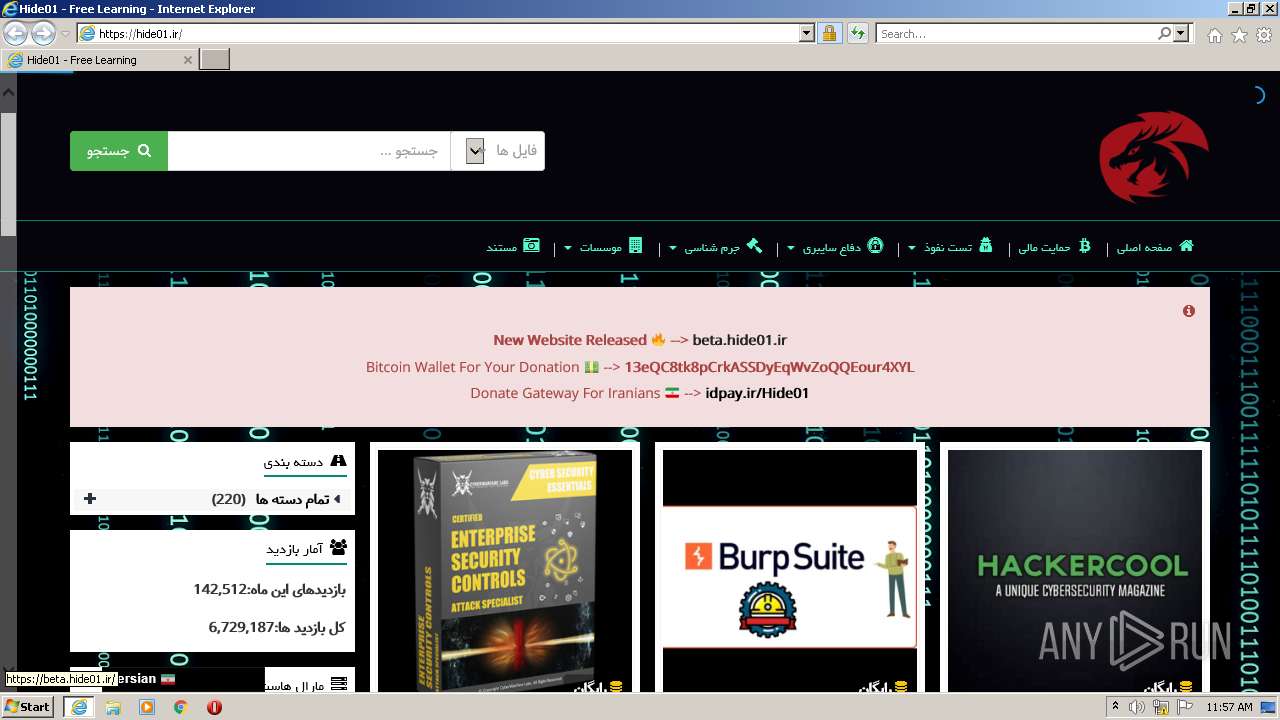Screen dimensions: 1280x720
Task: Open the file explorer folder taskbar icon
Action: pyautogui.click(x=113, y=707)
